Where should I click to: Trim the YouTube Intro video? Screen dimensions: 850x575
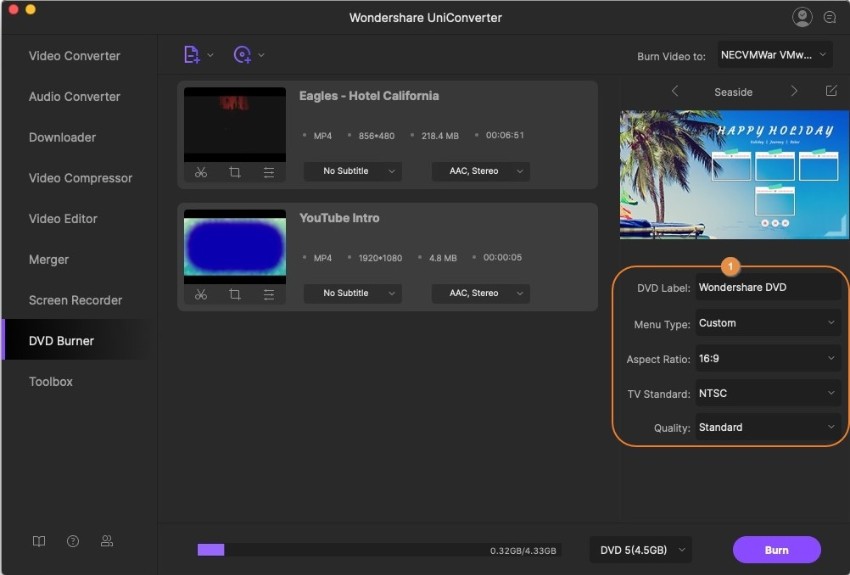[x=201, y=294]
